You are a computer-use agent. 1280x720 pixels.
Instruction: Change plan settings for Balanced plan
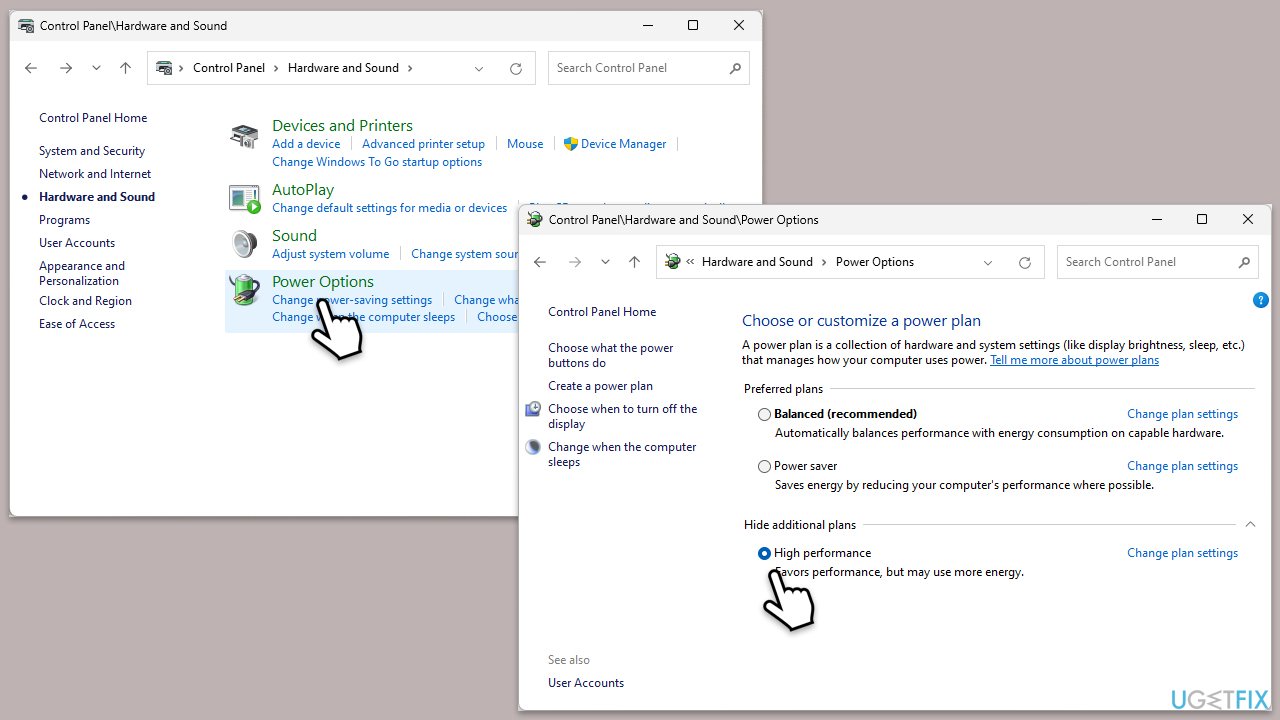click(x=1182, y=414)
